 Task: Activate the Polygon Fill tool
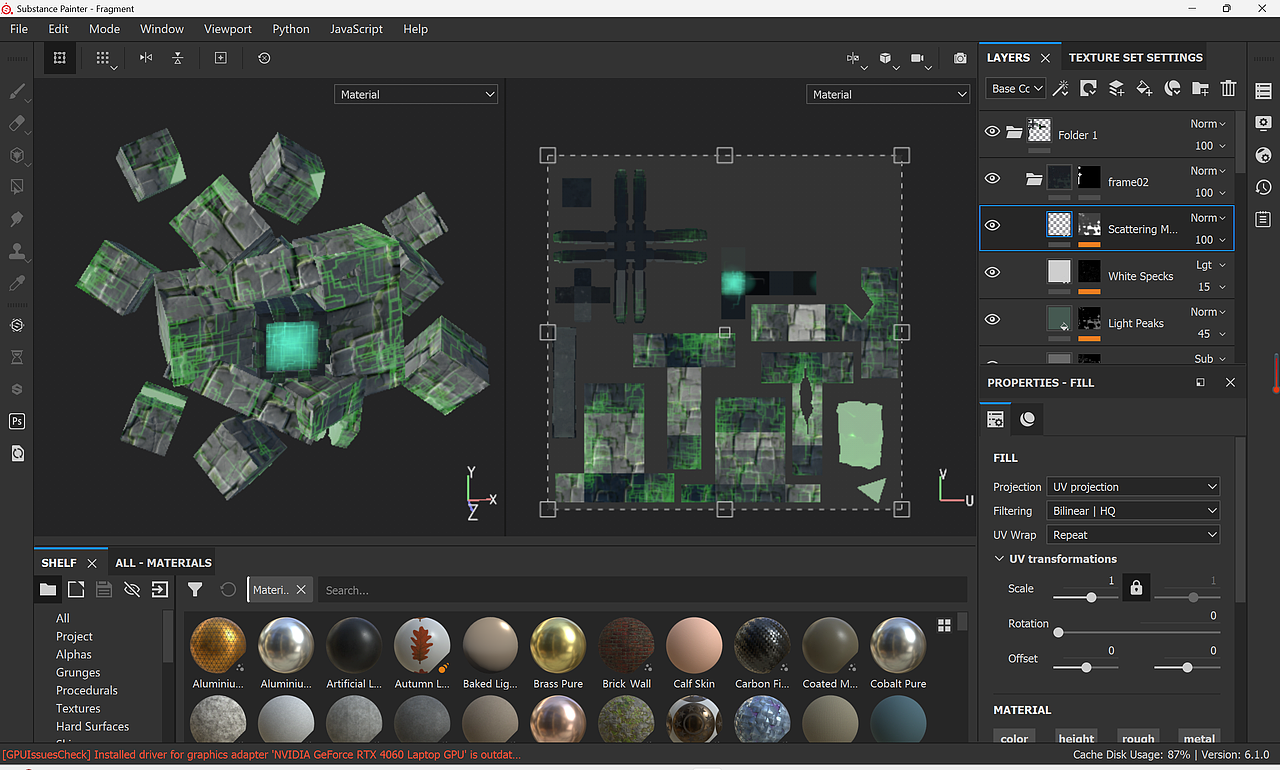click(x=18, y=186)
